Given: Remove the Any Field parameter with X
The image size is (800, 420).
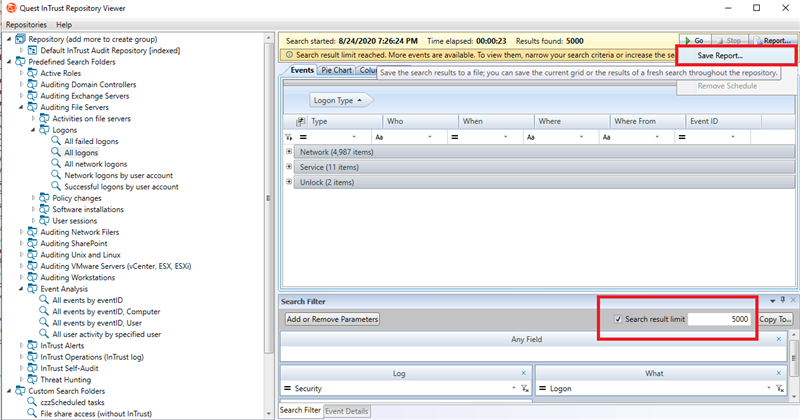Looking at the screenshot, I should (x=779, y=339).
